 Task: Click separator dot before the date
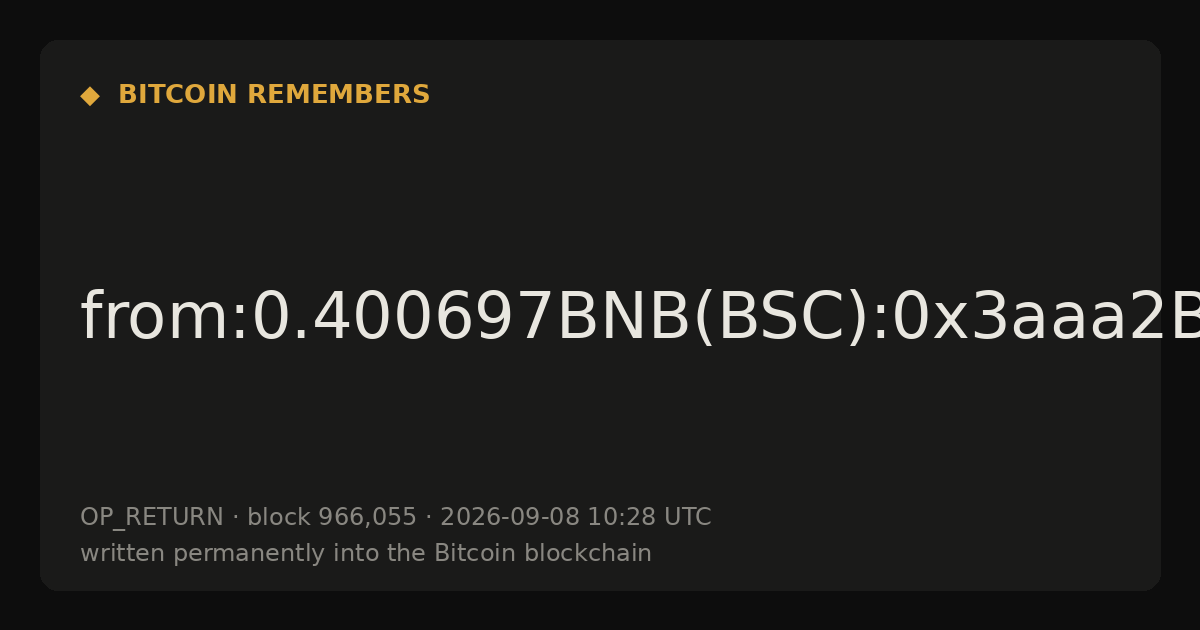(x=428, y=518)
